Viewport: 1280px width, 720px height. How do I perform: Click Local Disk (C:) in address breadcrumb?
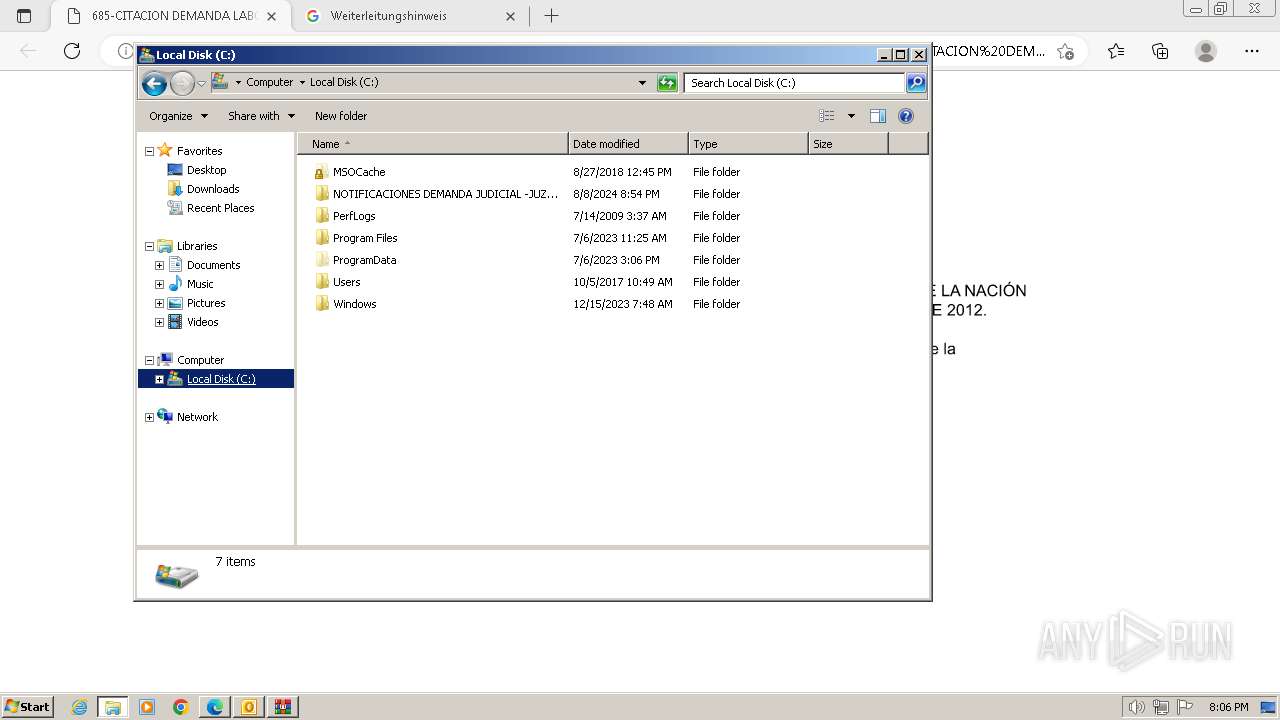pyautogui.click(x=344, y=82)
